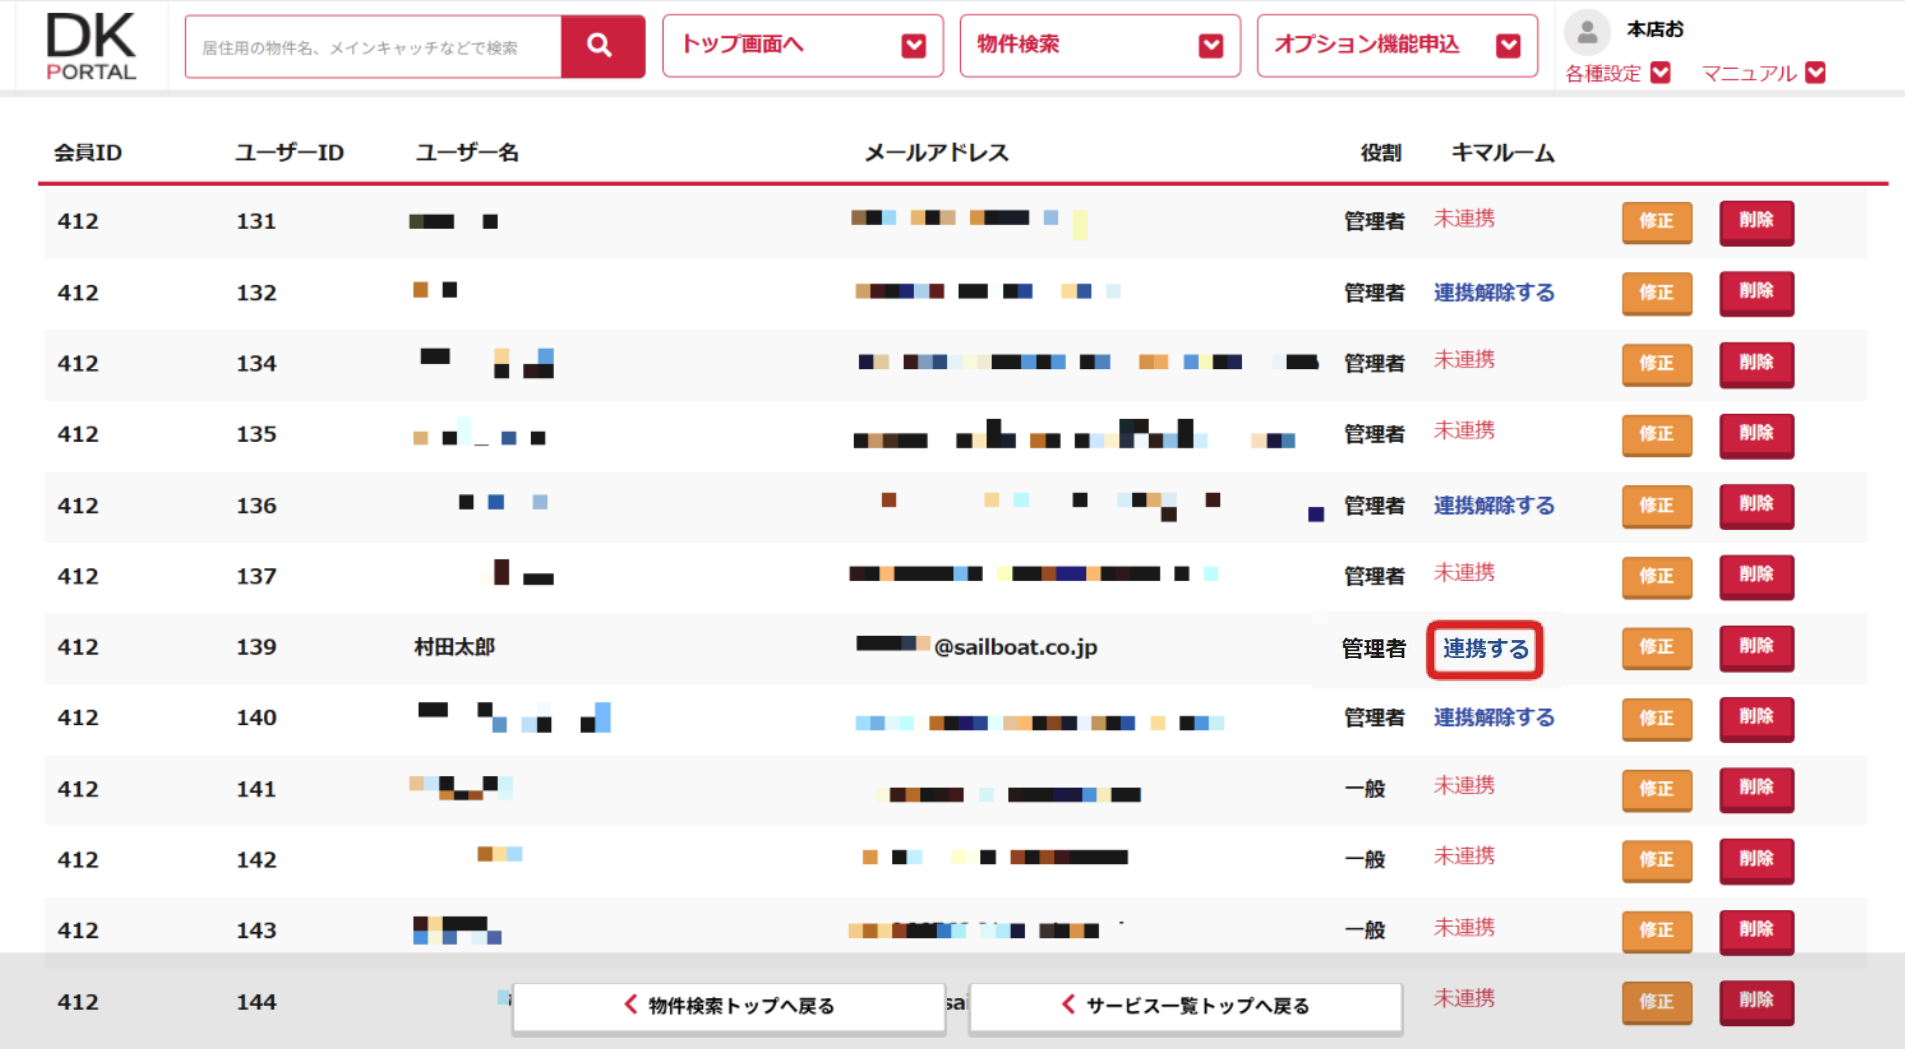Click 連携する for user 139
1905x1063 pixels.
tap(1485, 649)
